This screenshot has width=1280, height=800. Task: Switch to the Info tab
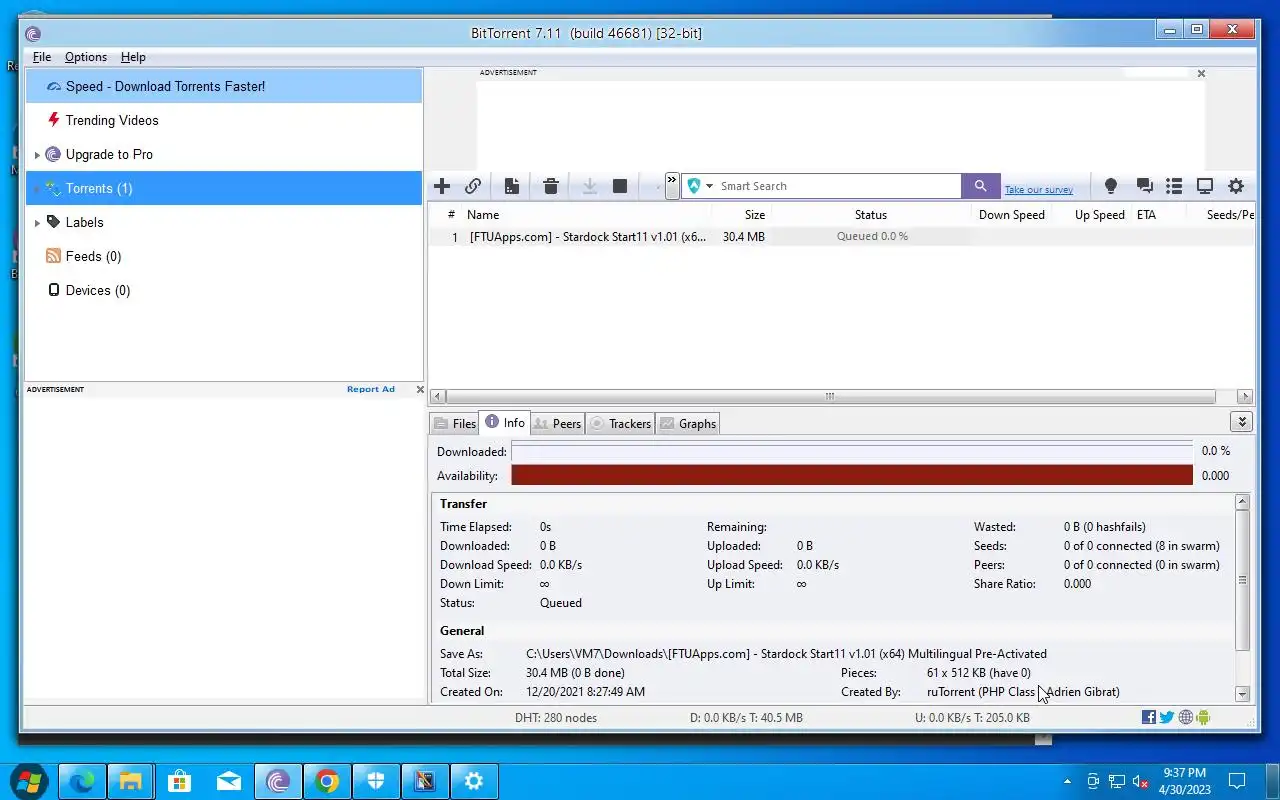pos(505,423)
